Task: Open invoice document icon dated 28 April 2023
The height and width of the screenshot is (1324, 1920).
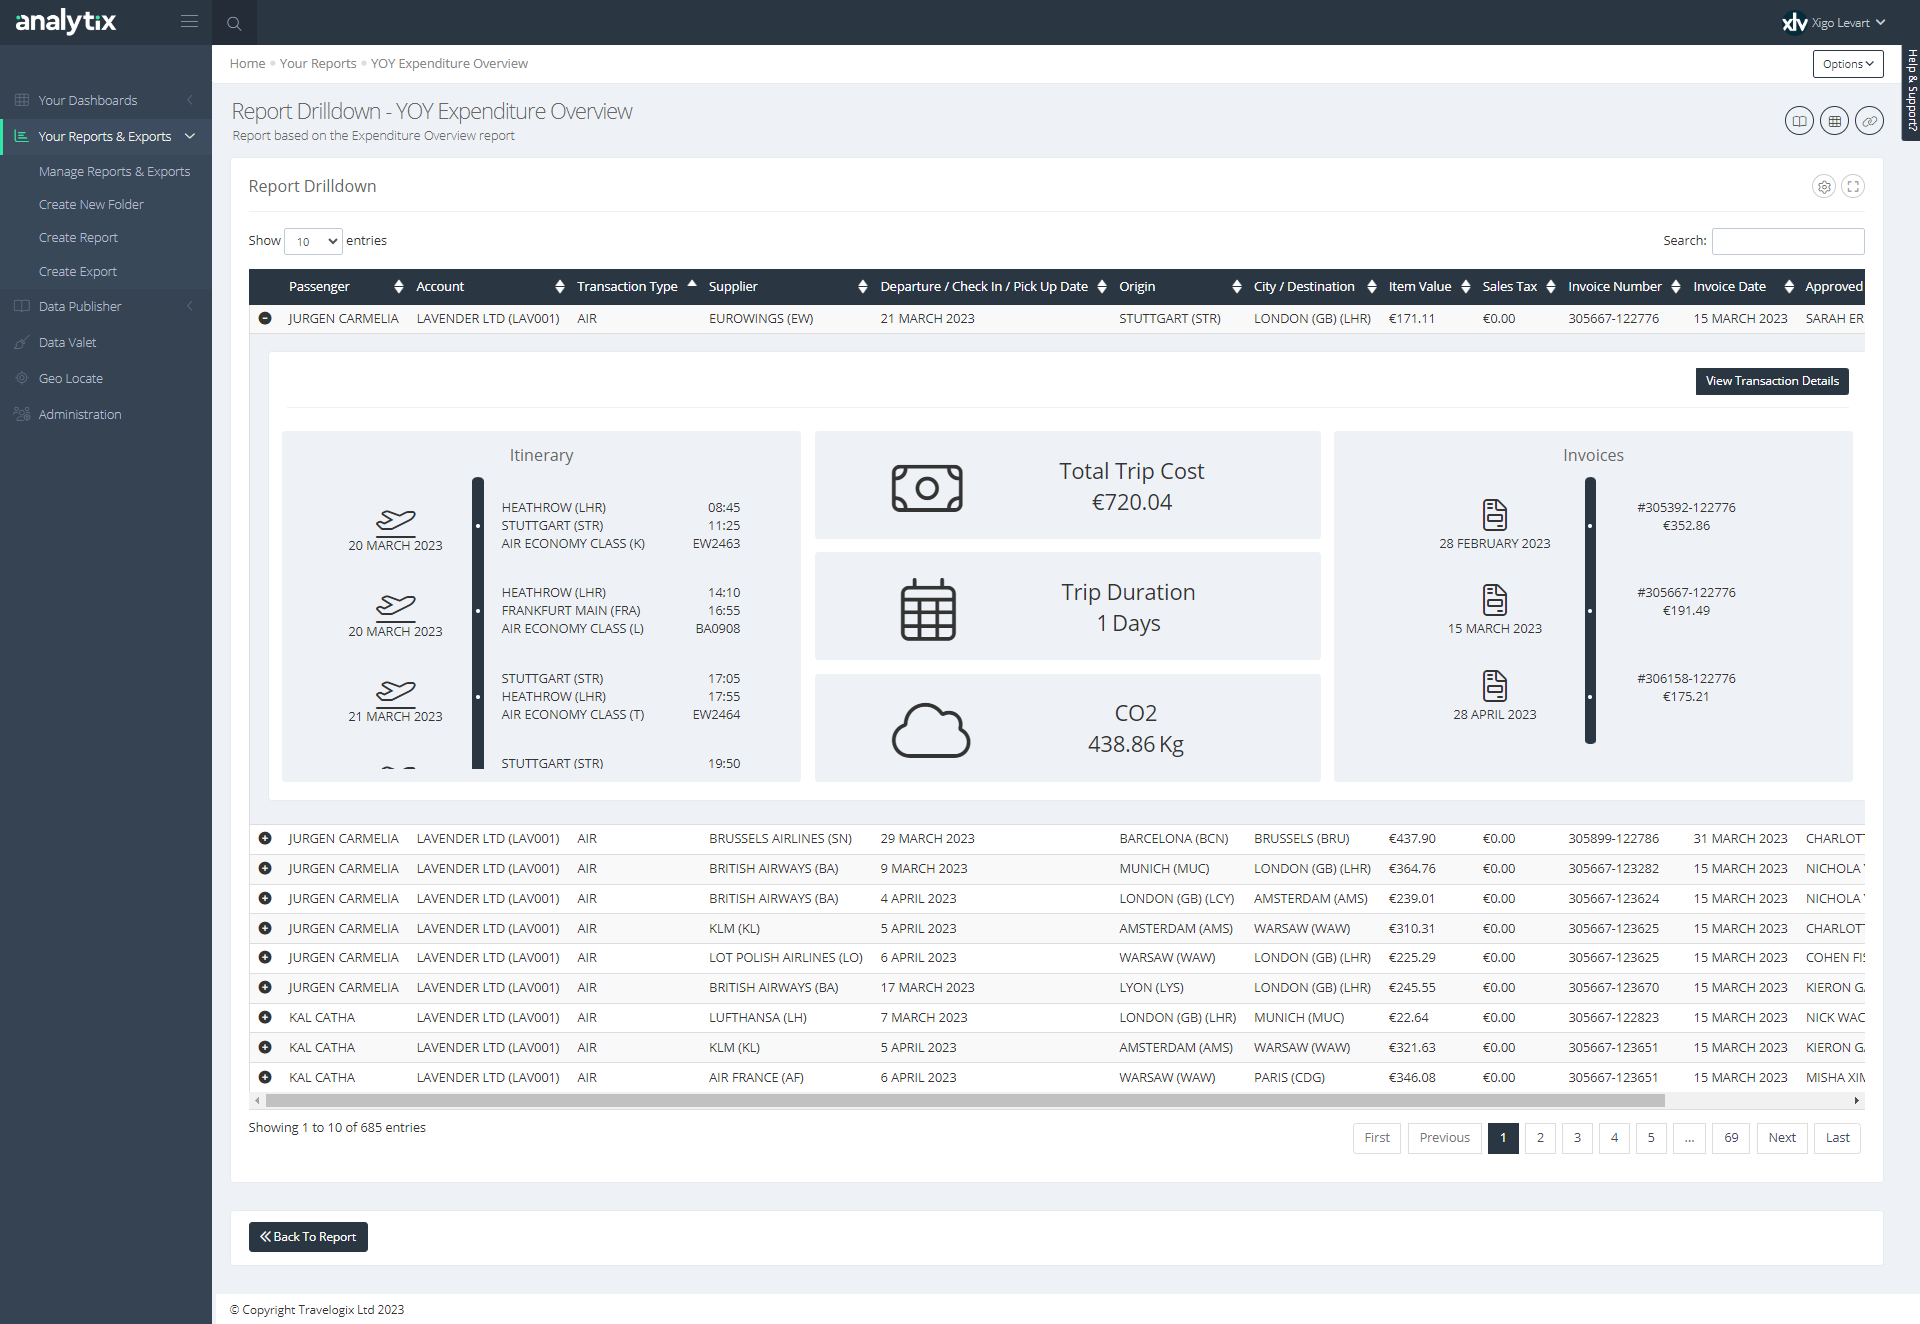Action: [1495, 685]
